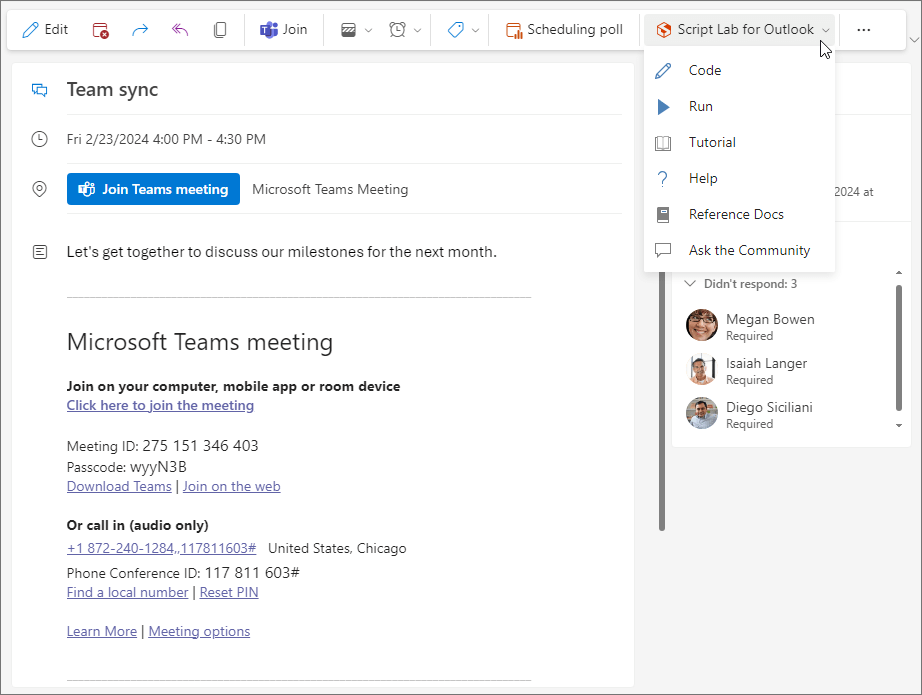The height and width of the screenshot is (695, 922).
Task: Open Help from Script Lab menu
Action: (739, 178)
